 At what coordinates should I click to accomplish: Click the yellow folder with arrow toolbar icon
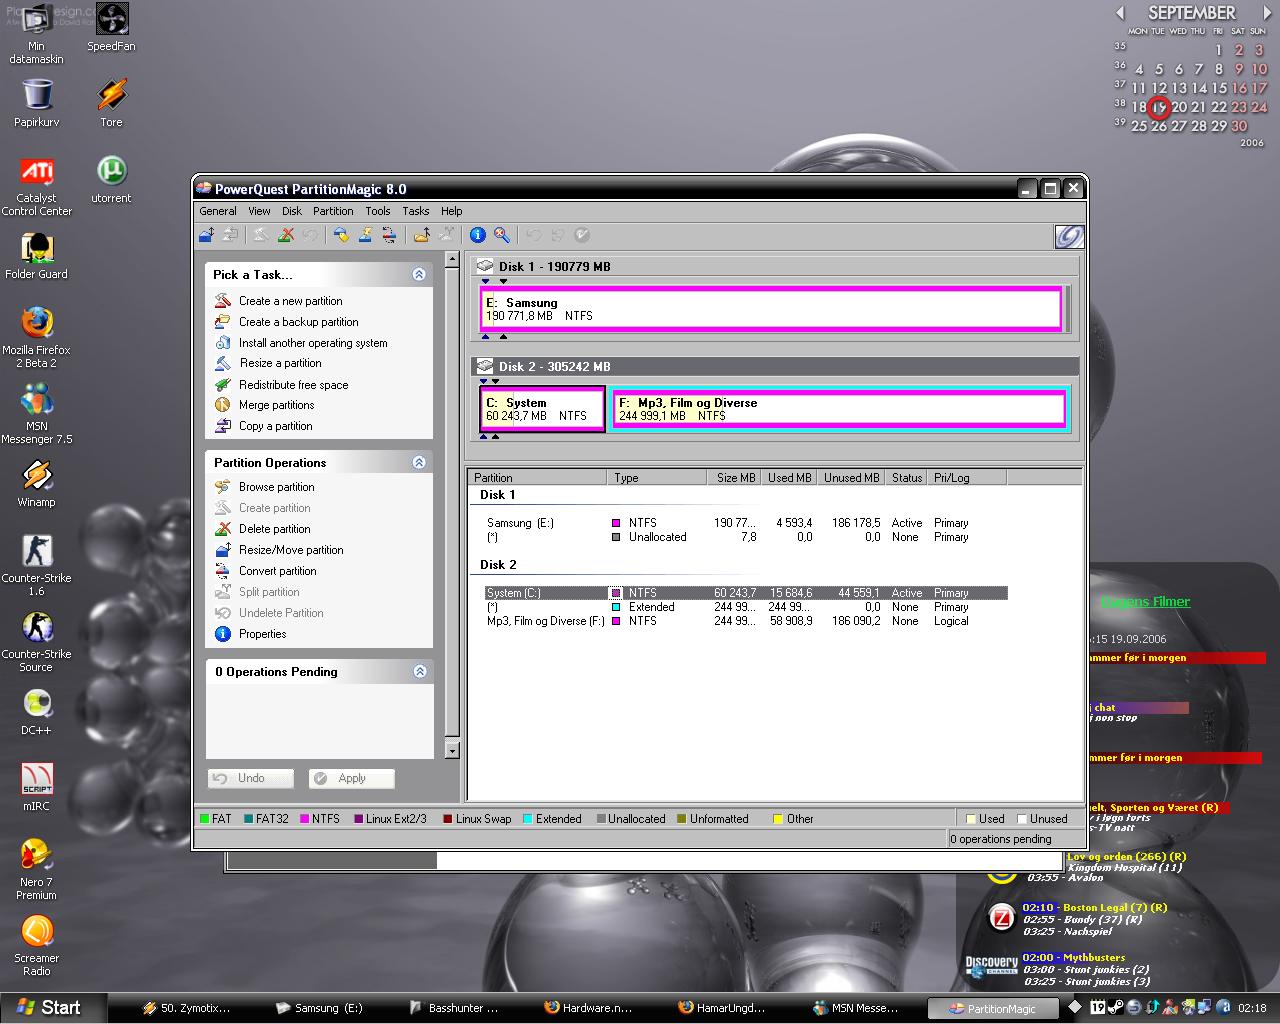click(422, 235)
